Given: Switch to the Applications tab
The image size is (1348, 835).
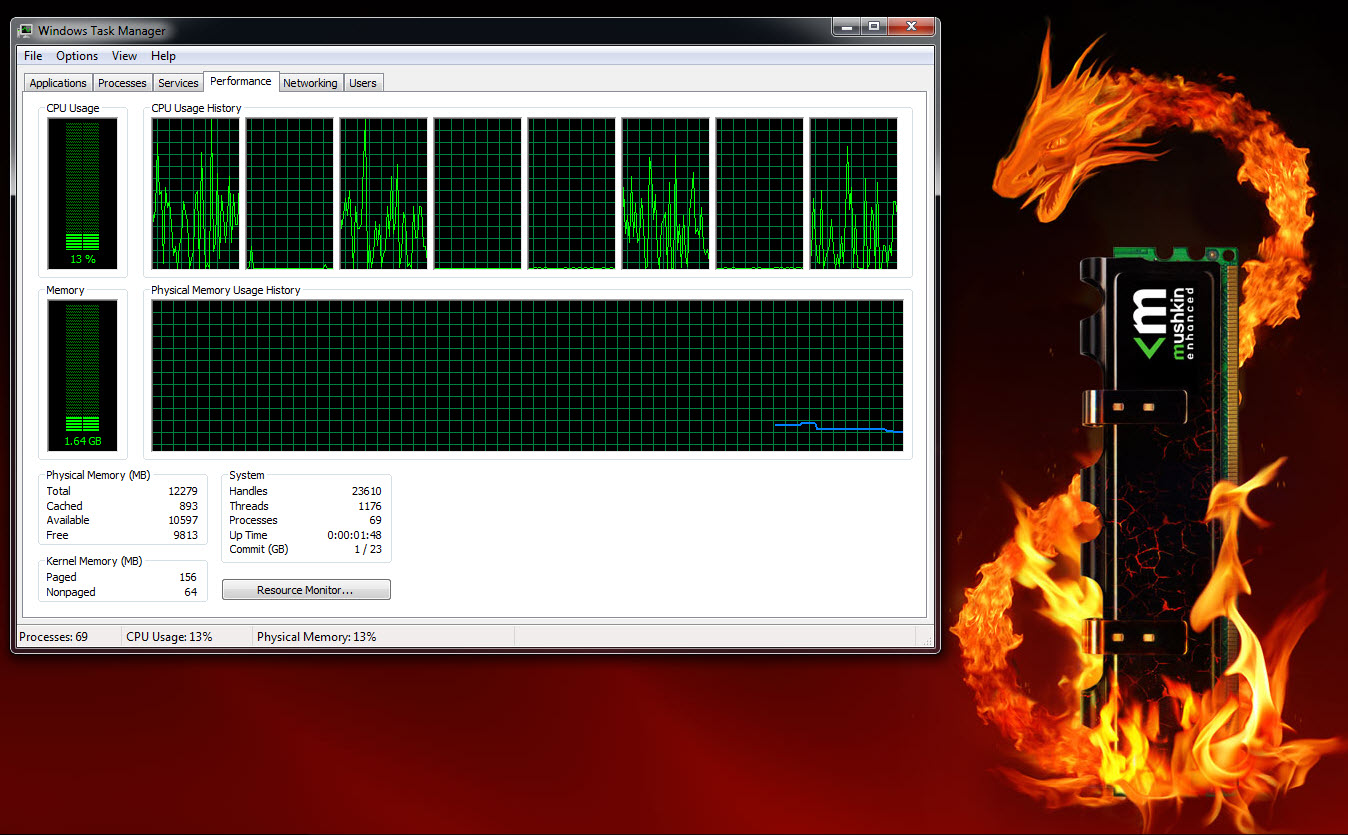Looking at the screenshot, I should [x=58, y=83].
